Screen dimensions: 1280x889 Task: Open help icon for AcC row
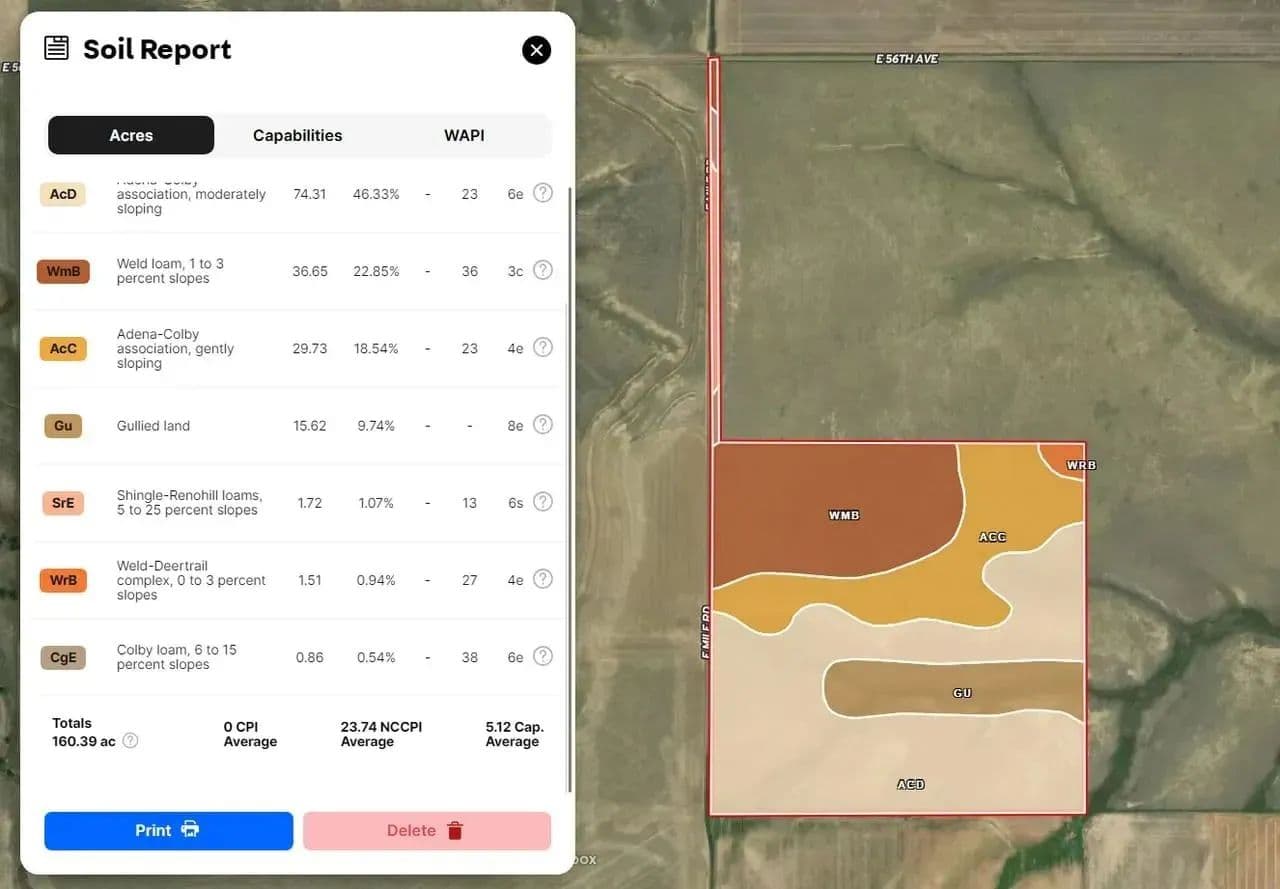542,347
